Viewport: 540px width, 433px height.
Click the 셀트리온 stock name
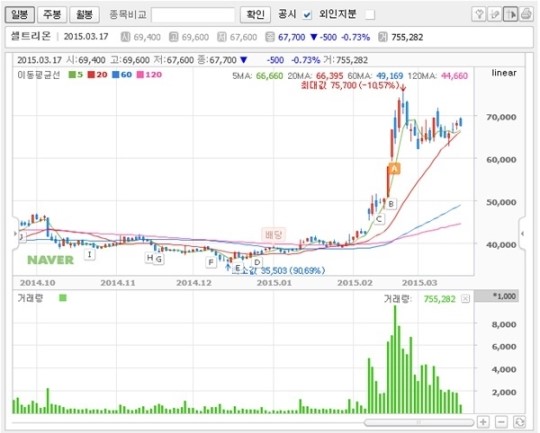(31, 36)
